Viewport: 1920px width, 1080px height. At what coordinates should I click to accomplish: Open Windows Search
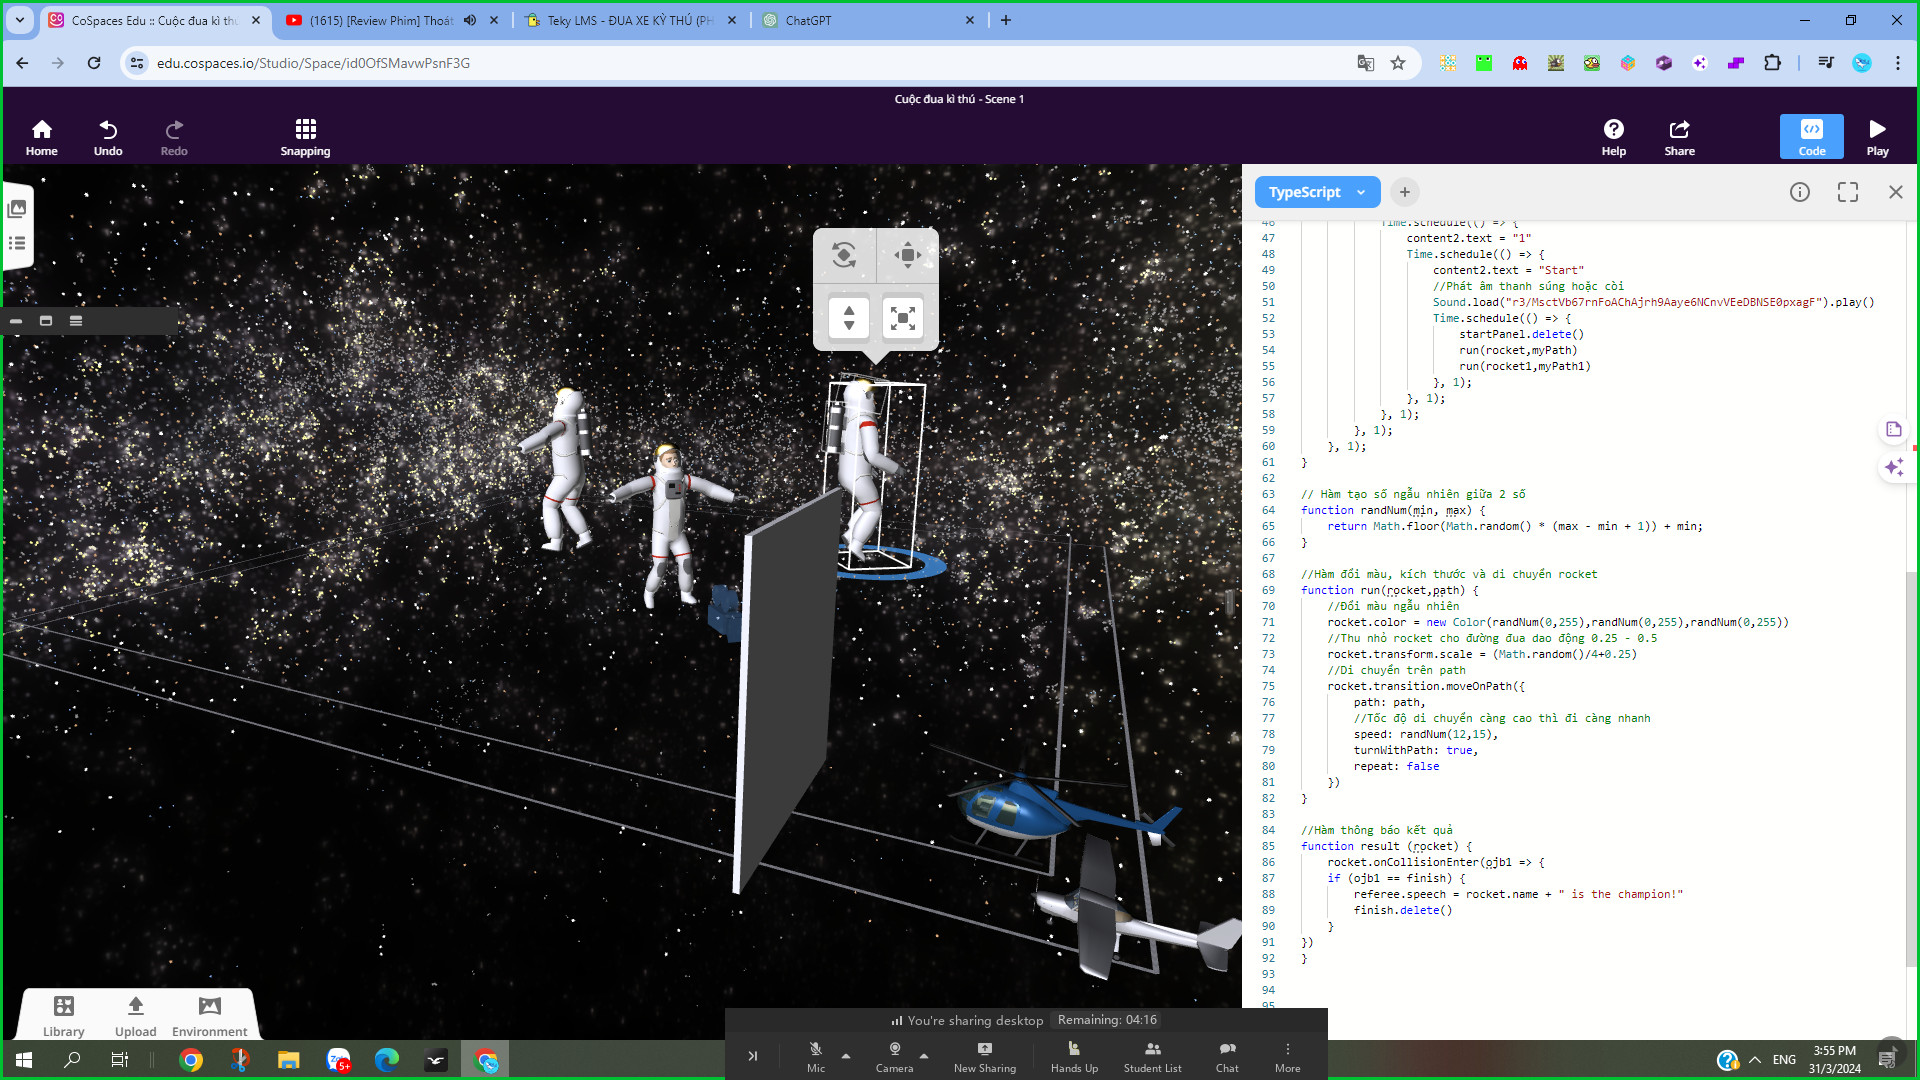(72, 1060)
